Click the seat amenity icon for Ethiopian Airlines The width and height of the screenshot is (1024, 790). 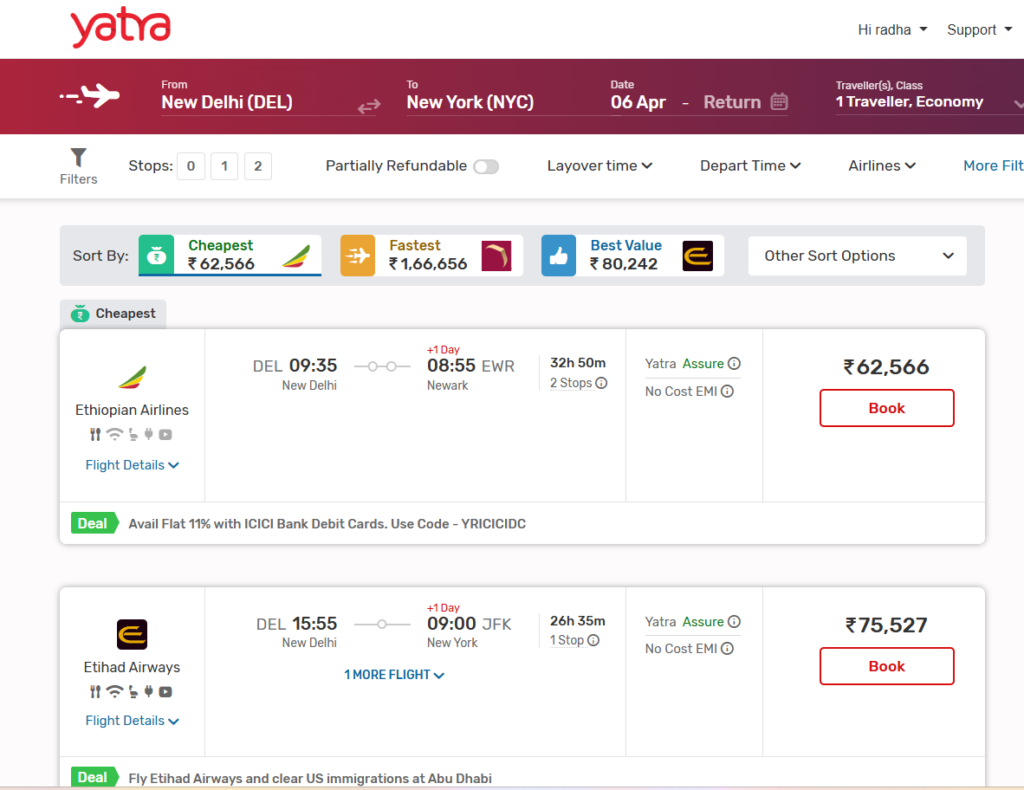point(133,434)
